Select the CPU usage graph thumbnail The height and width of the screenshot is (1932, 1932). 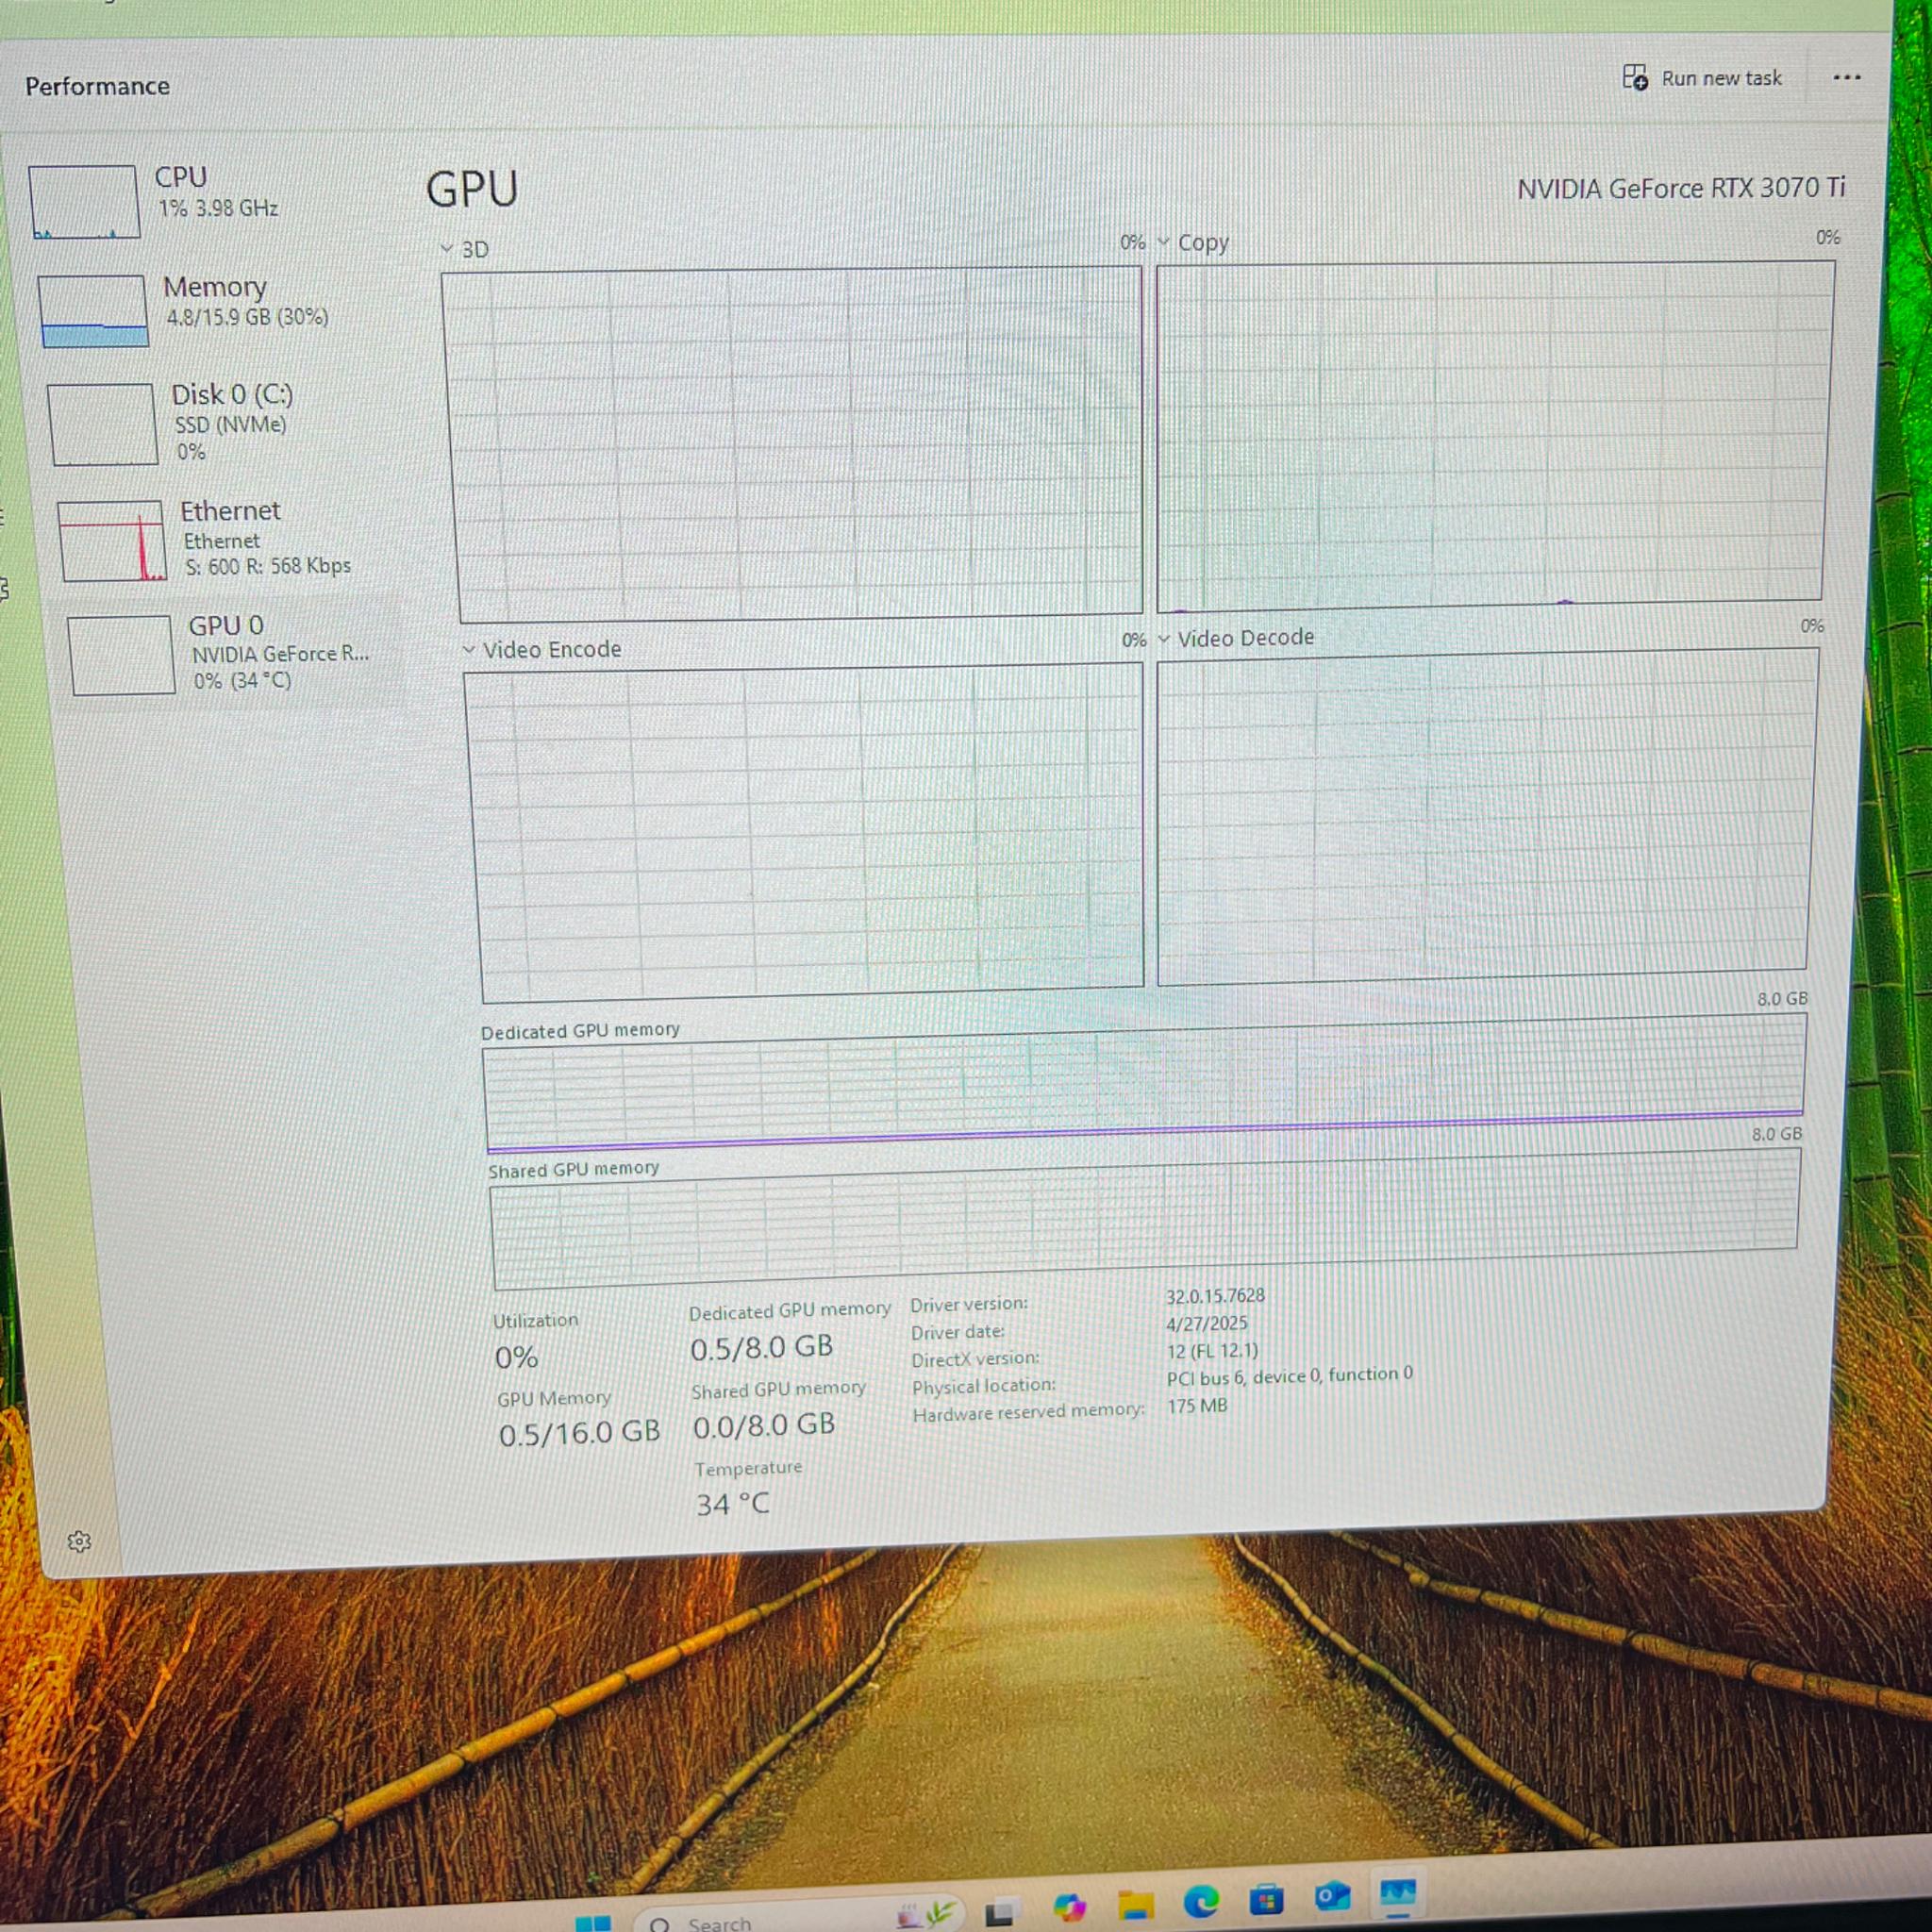coord(84,201)
